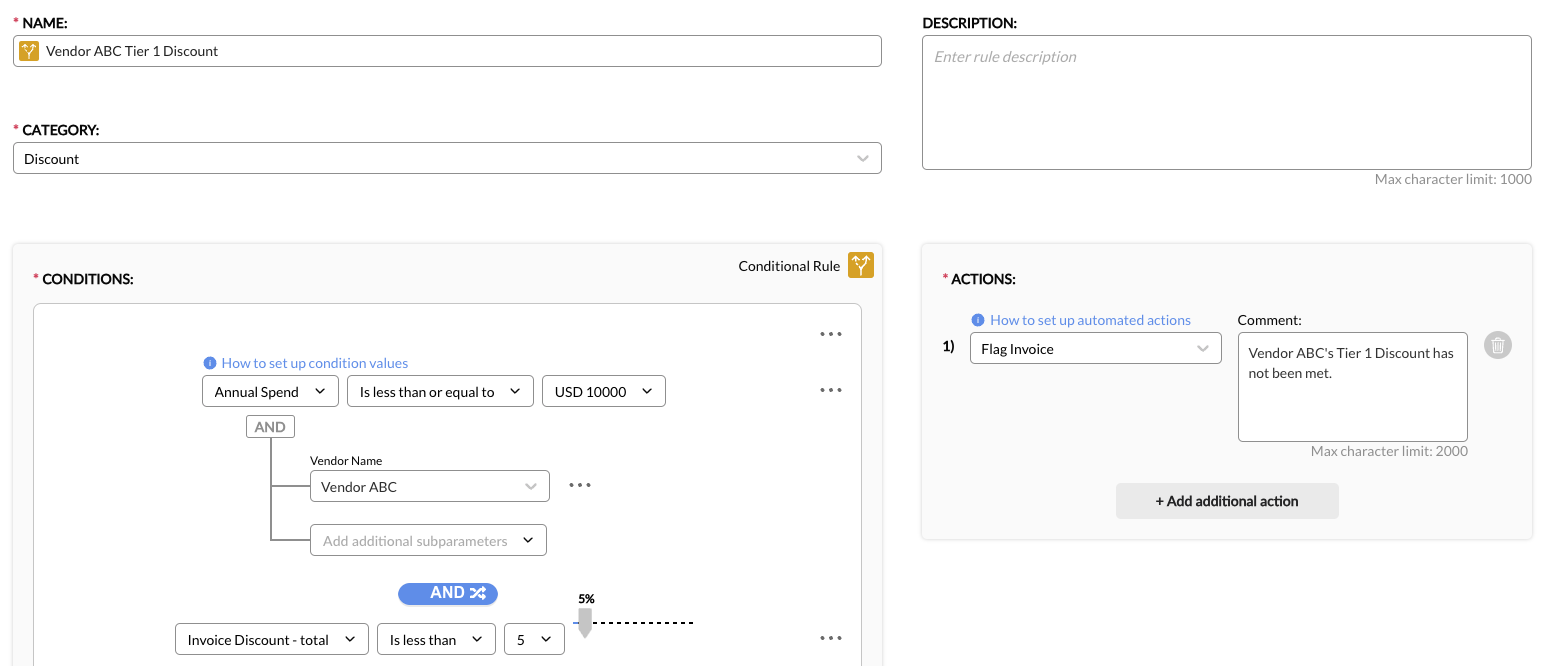This screenshot has width=1550, height=666.
Task: Open ellipsis menu beside Annual Spend condition
Action: tap(831, 390)
